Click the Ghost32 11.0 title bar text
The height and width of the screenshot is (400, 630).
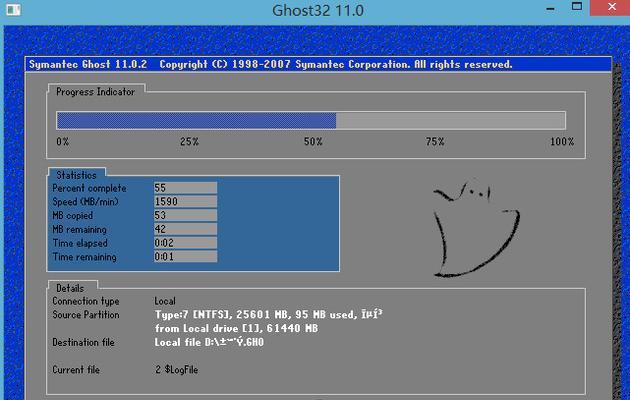click(x=318, y=10)
